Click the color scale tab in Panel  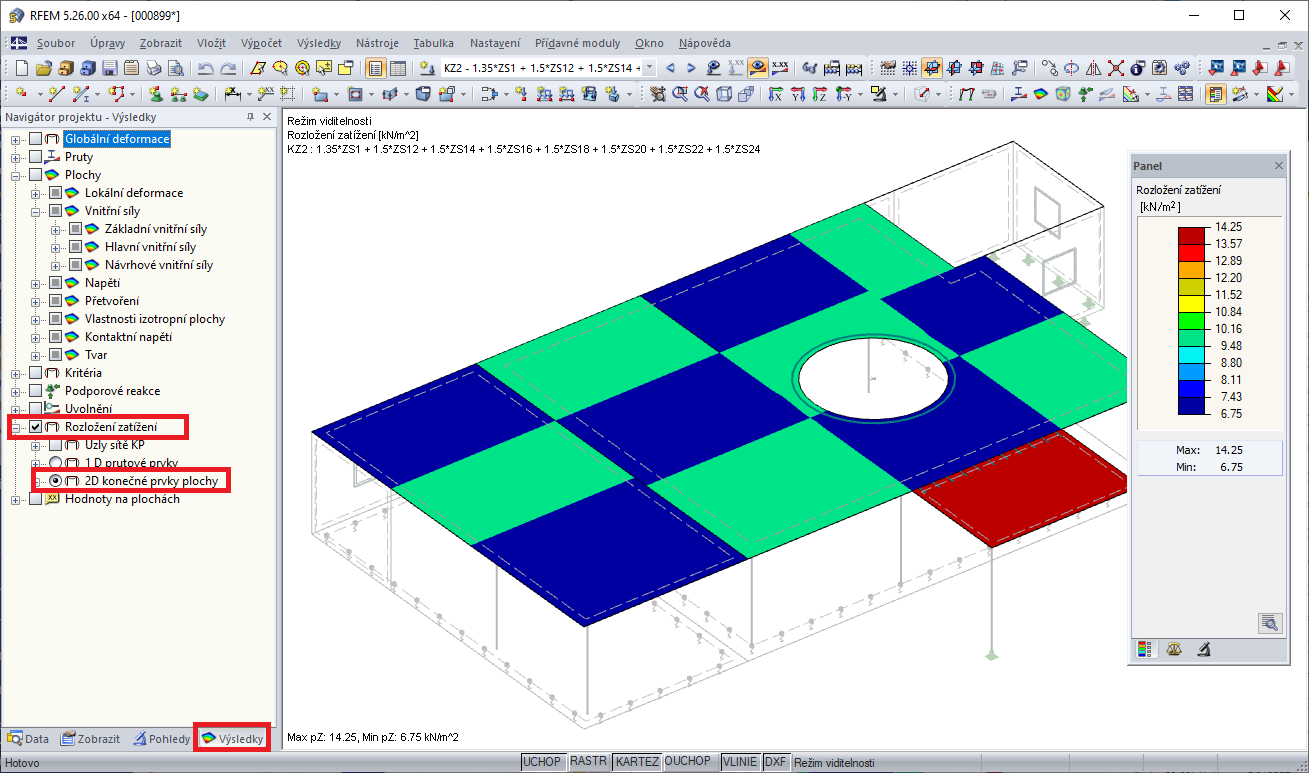point(1145,649)
